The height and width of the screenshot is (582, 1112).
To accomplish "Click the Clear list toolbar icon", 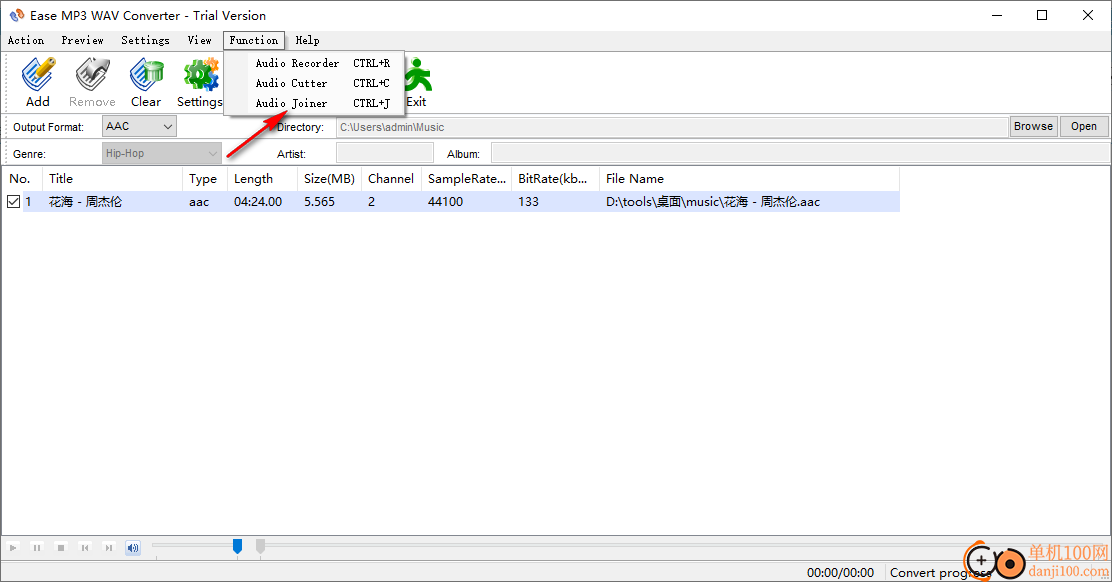I will point(146,82).
